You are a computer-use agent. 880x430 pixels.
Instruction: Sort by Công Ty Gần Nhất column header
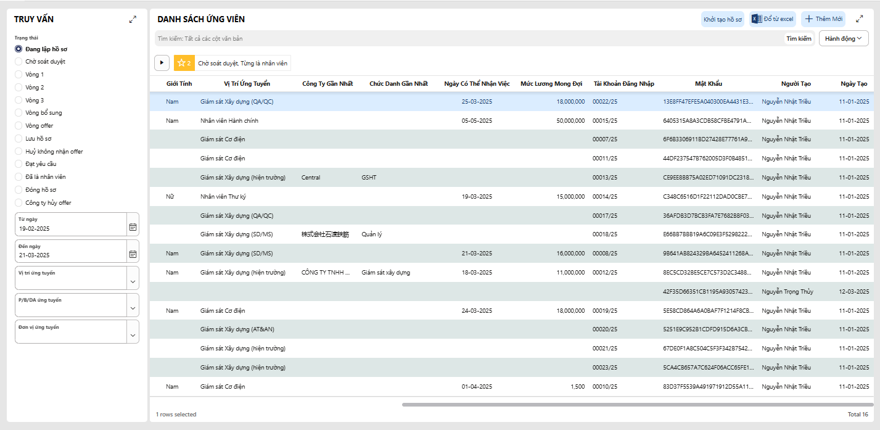point(328,84)
